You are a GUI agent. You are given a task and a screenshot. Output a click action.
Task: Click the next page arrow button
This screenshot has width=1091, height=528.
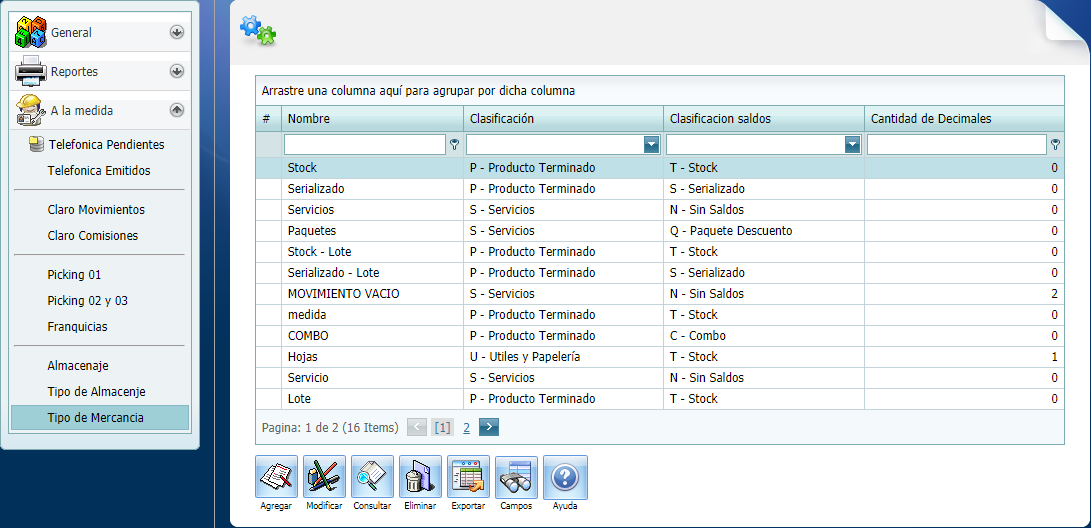point(488,427)
